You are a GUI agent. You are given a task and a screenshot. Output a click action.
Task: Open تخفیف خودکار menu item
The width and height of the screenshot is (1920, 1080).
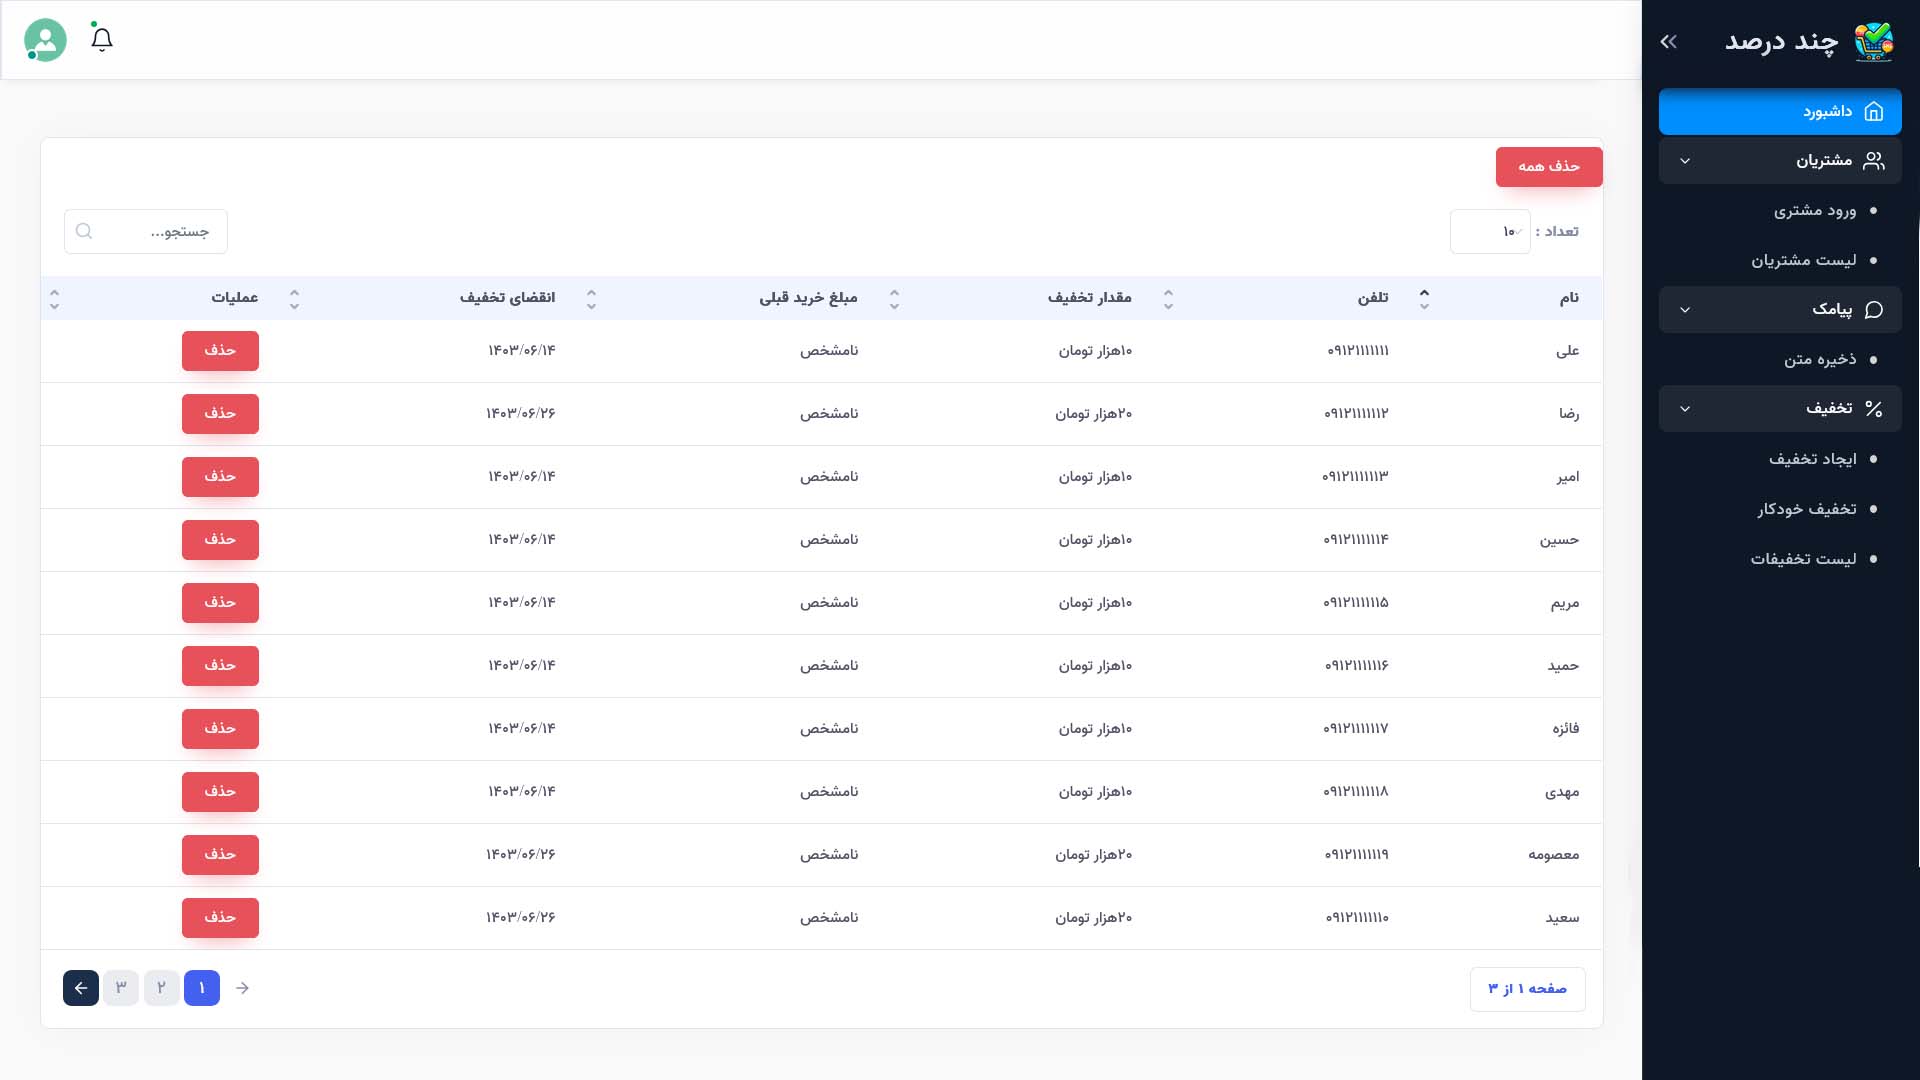click(x=1806, y=509)
